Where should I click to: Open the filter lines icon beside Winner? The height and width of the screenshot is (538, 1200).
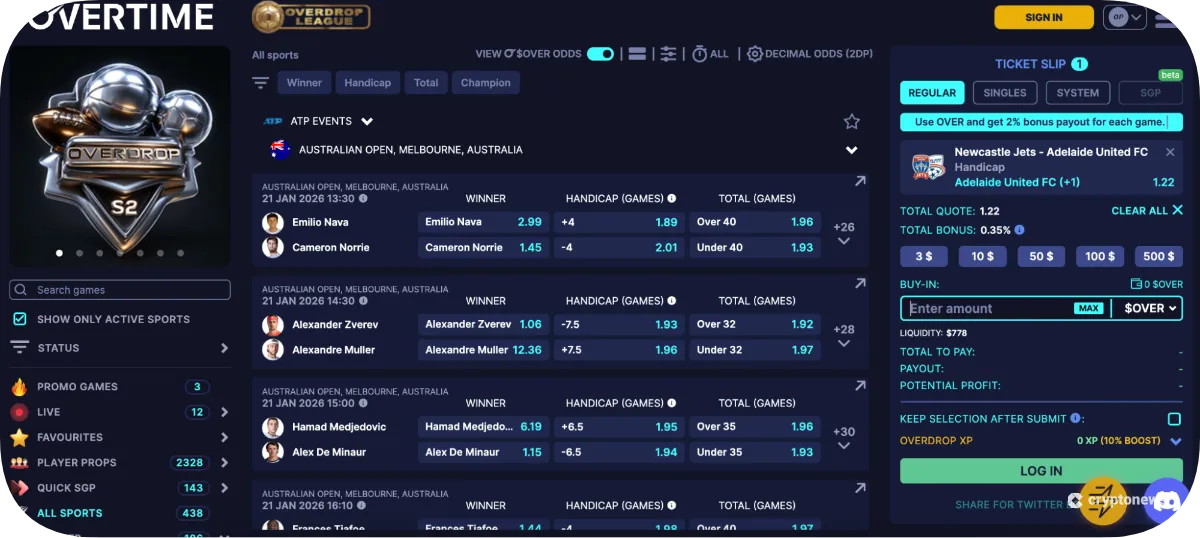(x=261, y=83)
